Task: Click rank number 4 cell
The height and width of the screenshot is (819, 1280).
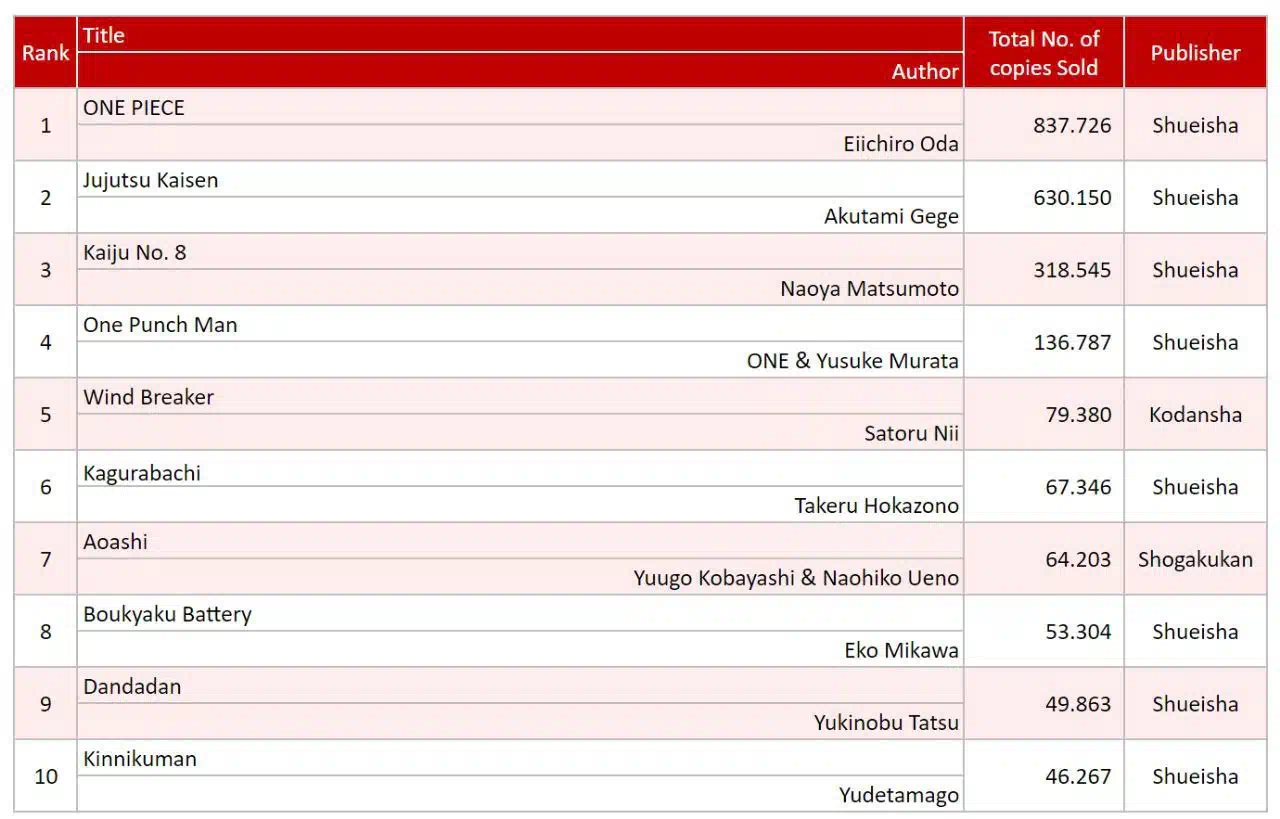Action: [x=45, y=342]
